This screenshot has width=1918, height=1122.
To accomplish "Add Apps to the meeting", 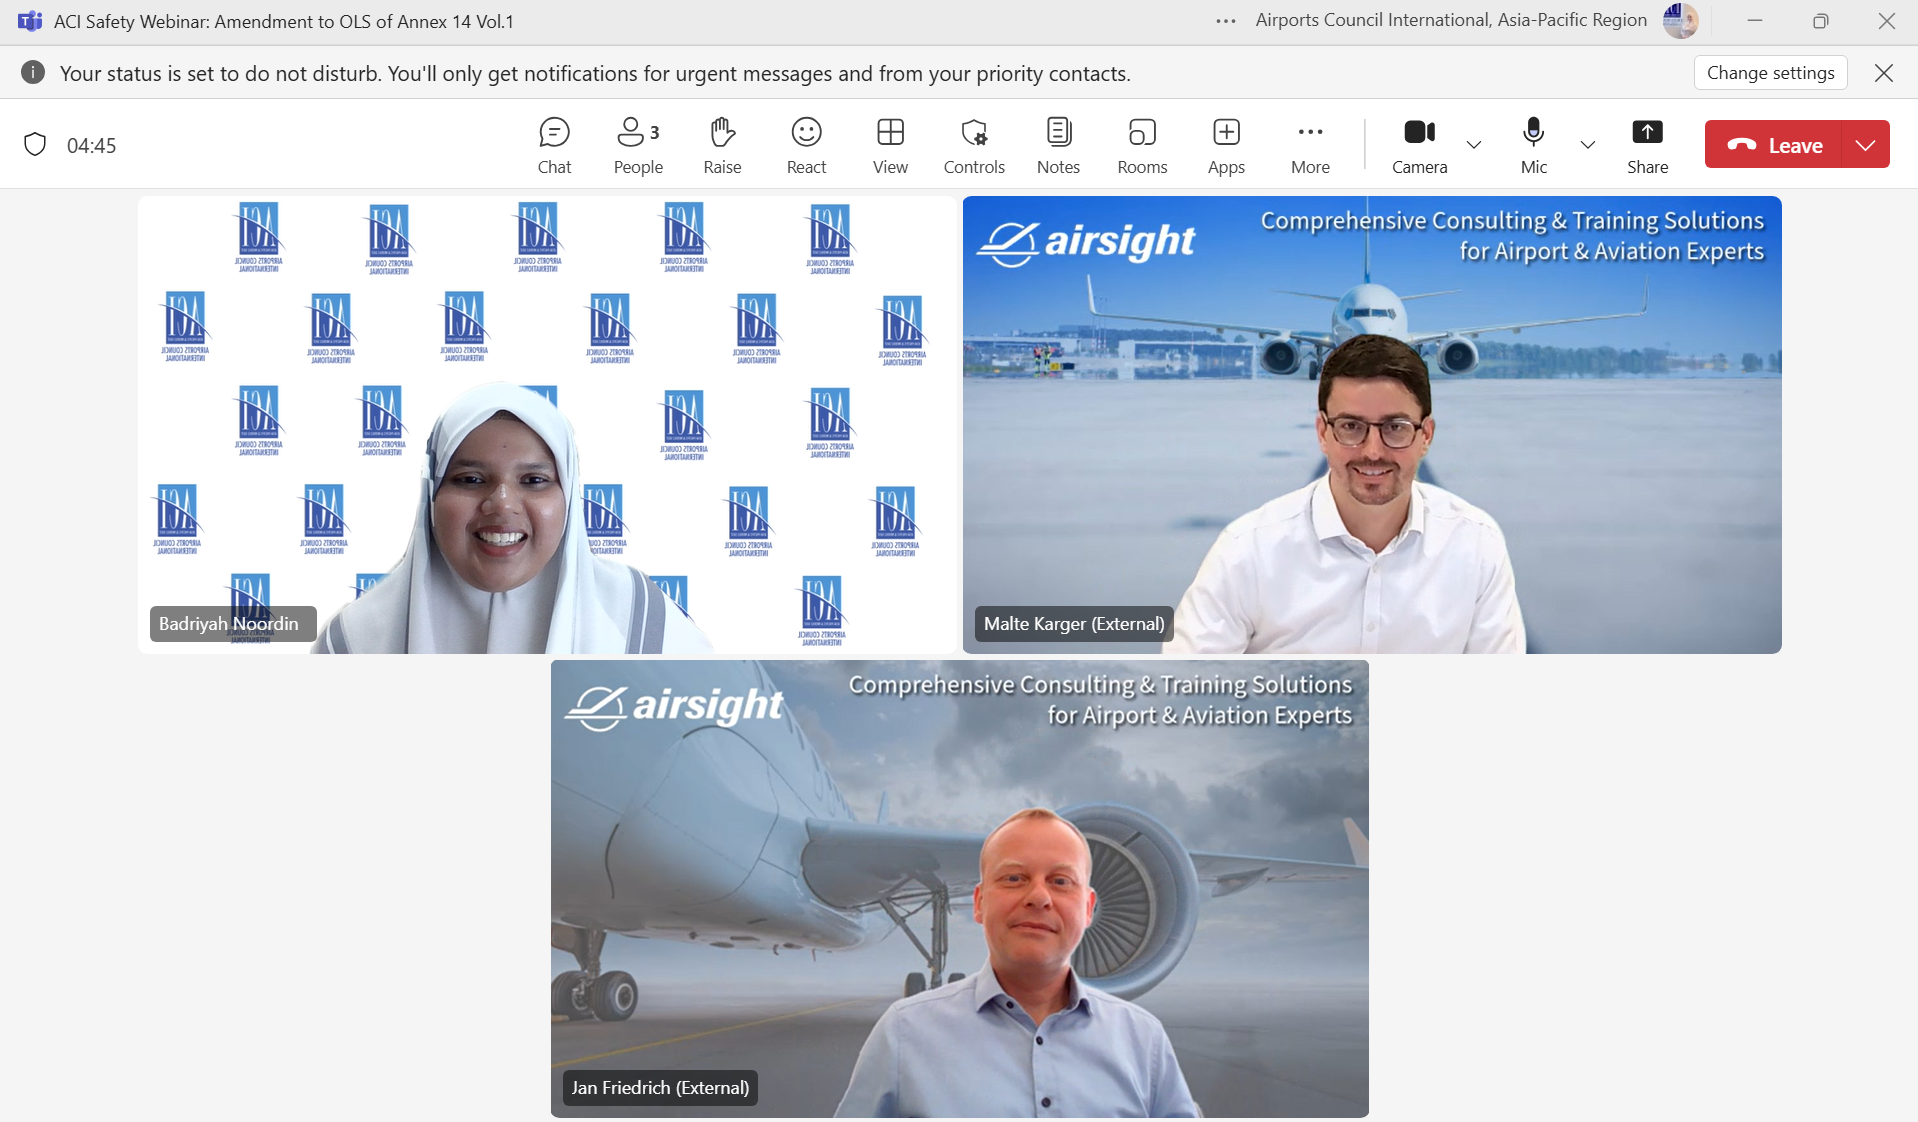I will [x=1226, y=145].
